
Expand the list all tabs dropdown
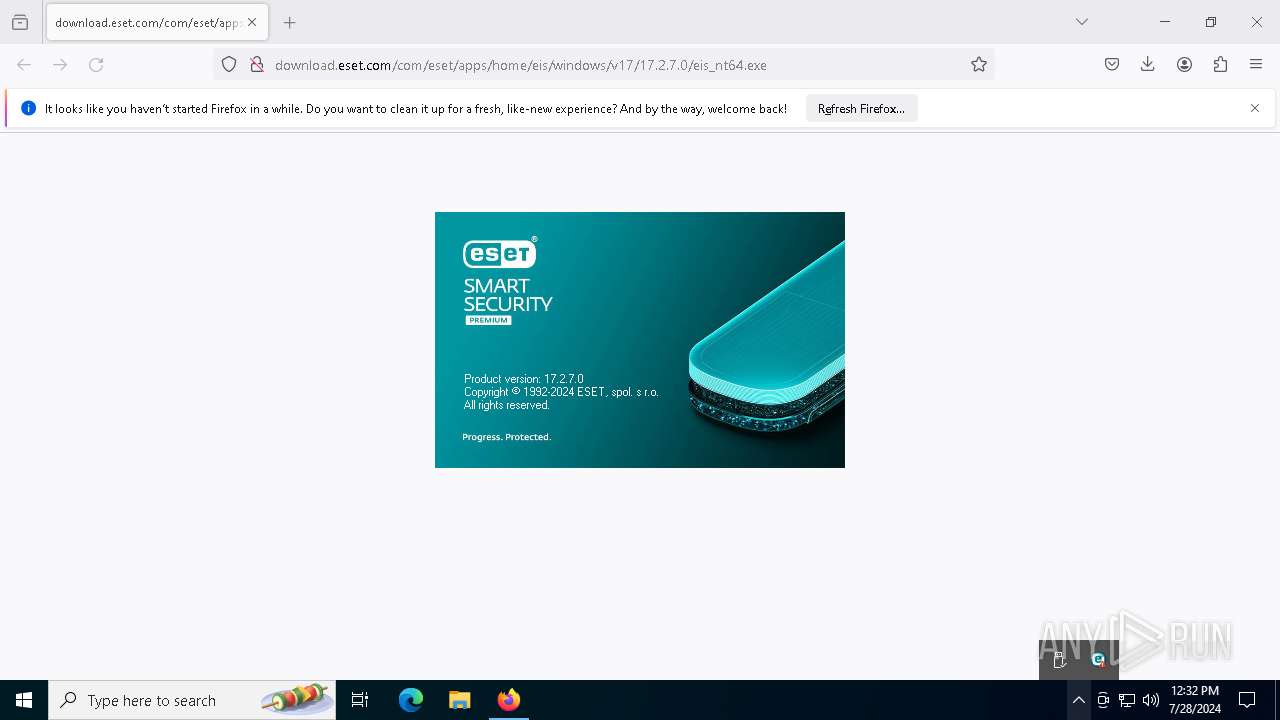[x=1082, y=22]
